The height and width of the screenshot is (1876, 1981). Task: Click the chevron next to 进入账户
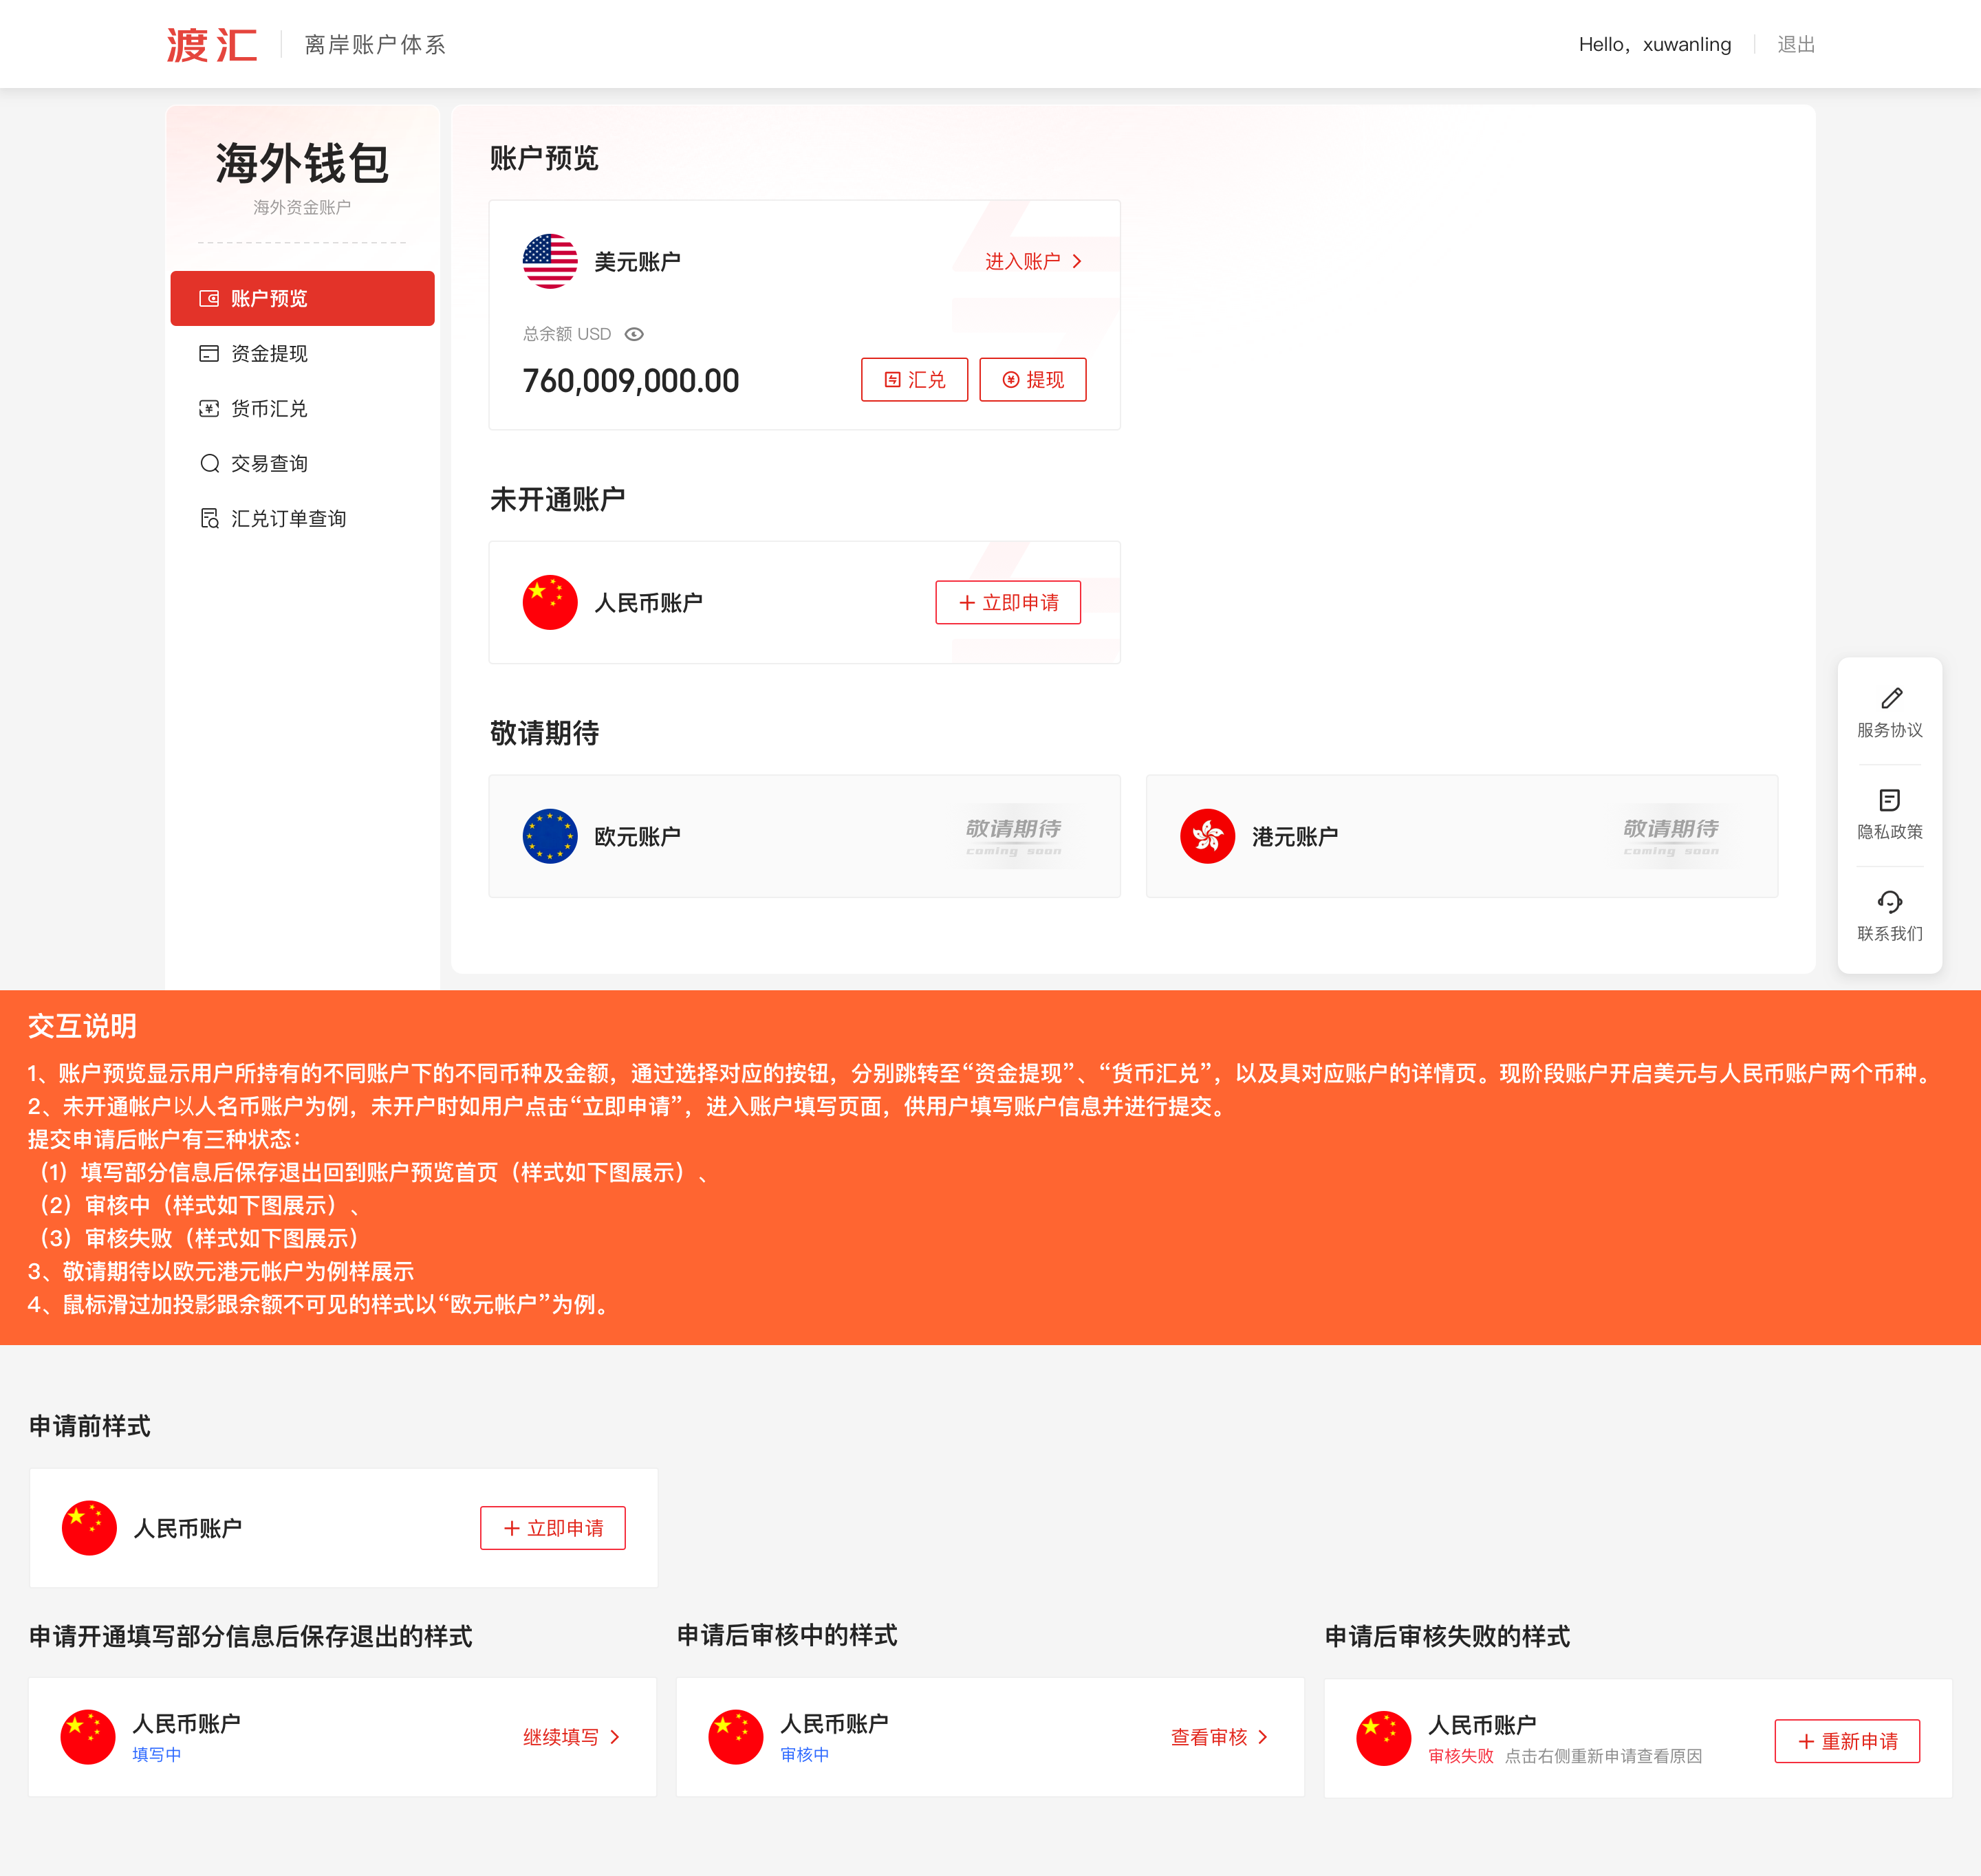tap(1077, 261)
